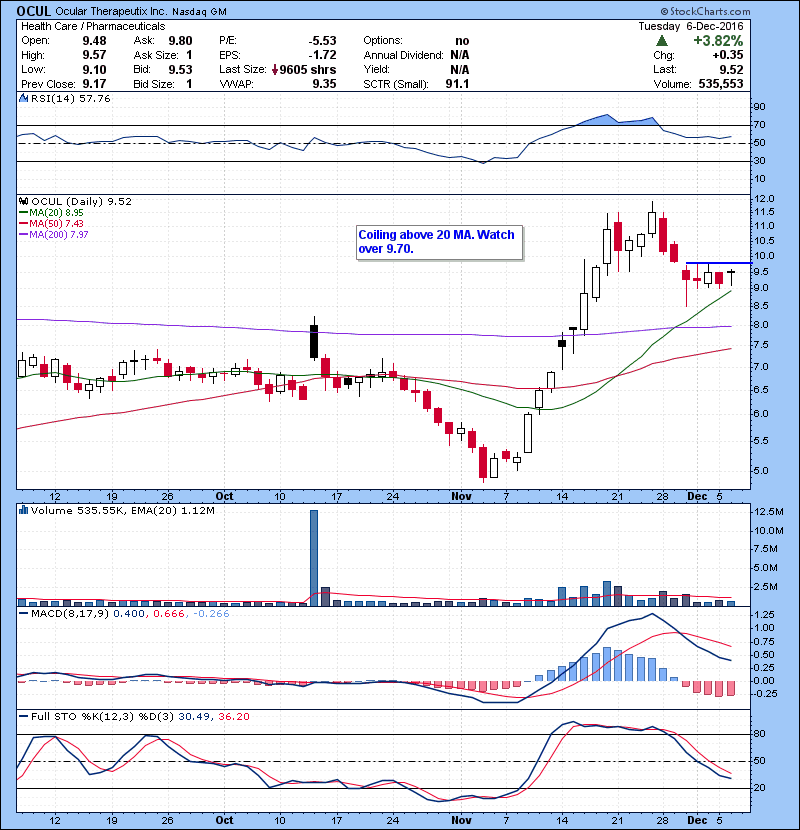Click the tall October volume spike bar
Image resolution: width=800 pixels, height=830 pixels.
pyautogui.click(x=314, y=558)
